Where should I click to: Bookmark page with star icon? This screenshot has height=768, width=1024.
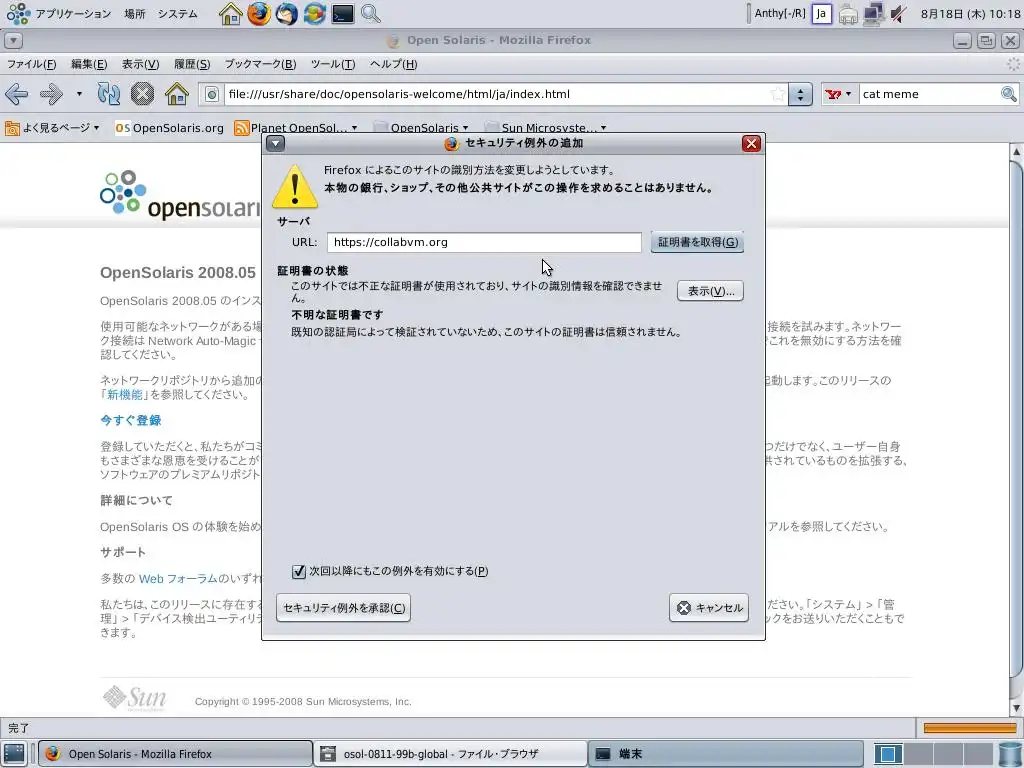[777, 94]
